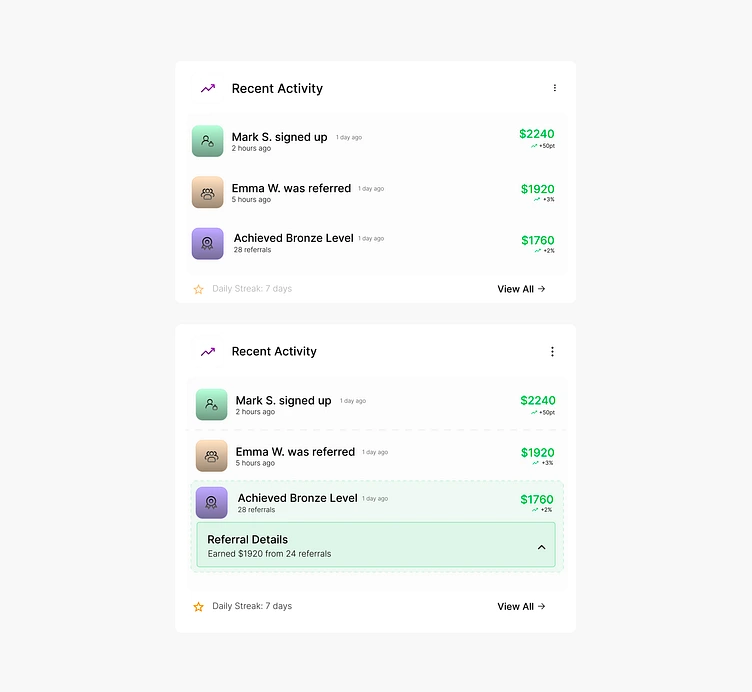Click purple badge icon in highlighted Bronze Level row
The height and width of the screenshot is (692, 752).
point(212,503)
